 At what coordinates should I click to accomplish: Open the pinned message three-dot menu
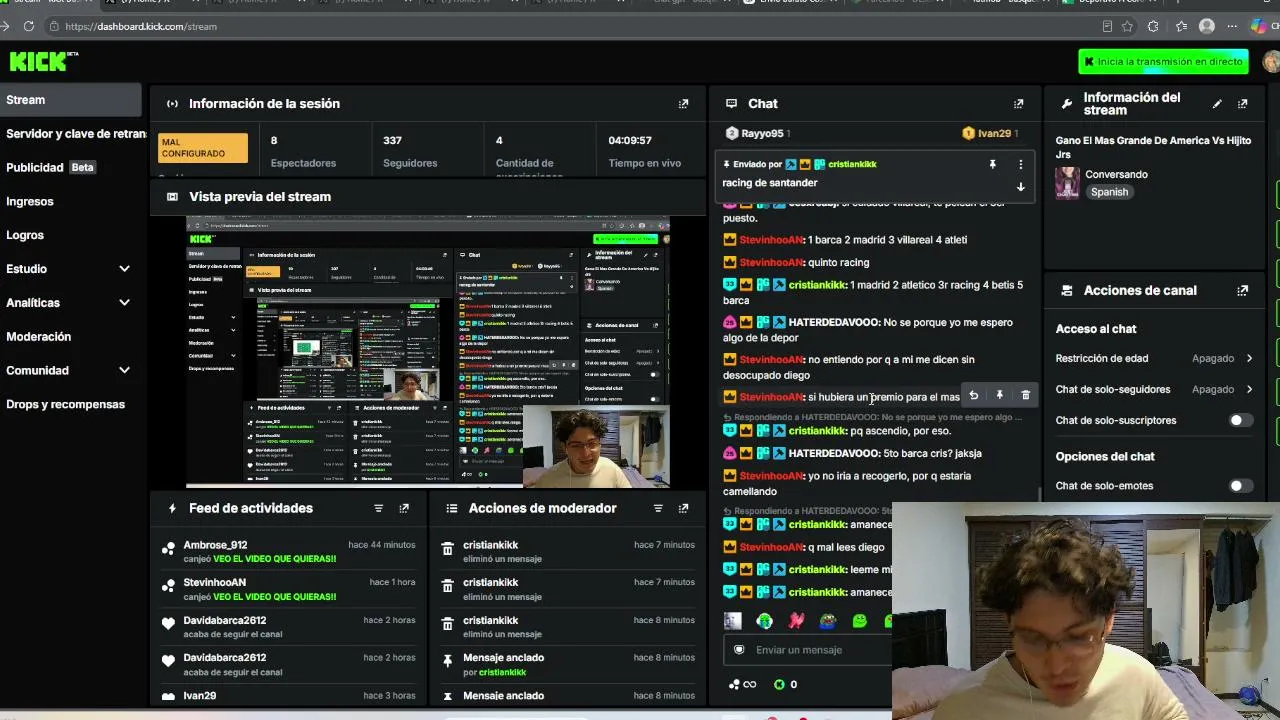coord(1020,164)
